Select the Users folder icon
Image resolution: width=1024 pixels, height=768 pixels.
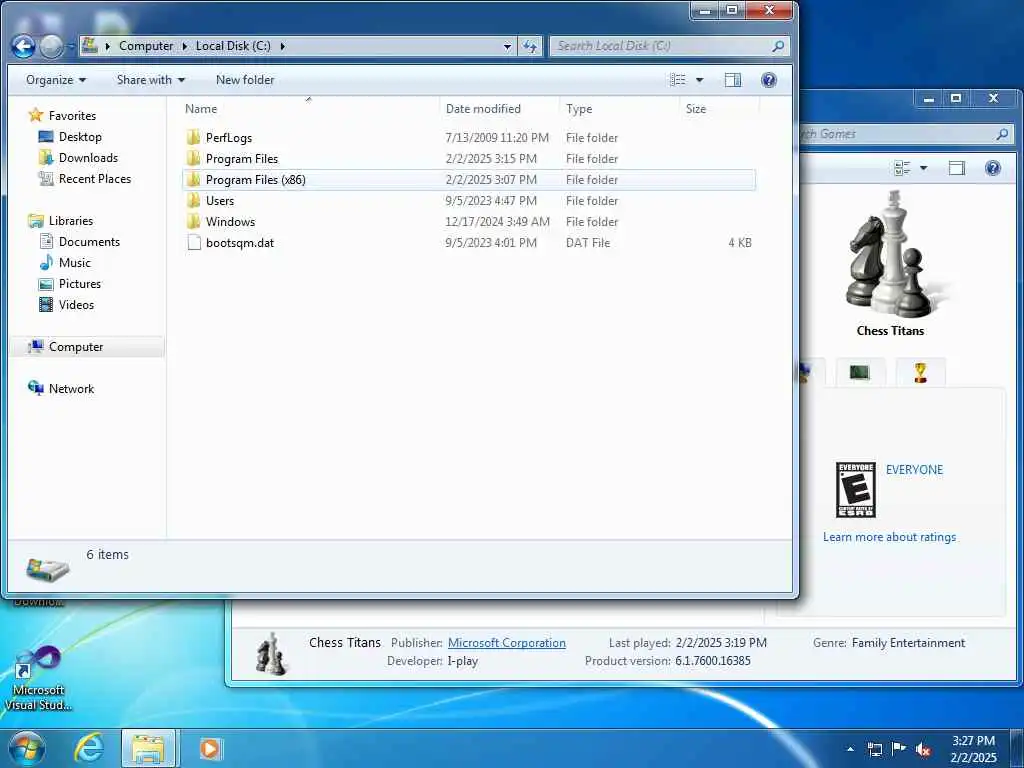[x=193, y=200]
